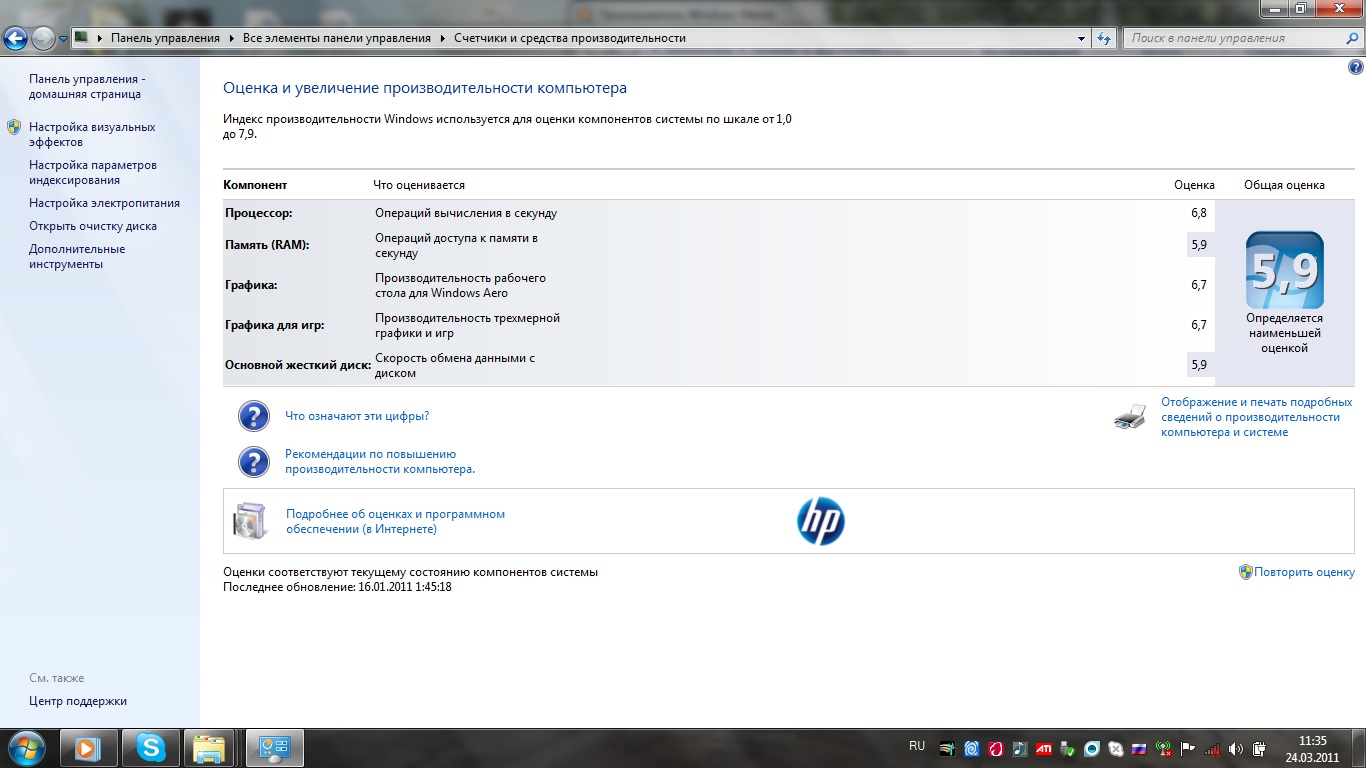Expand the arrow before "Панель управления" breadcrumb
Screen dimensions: 1366x768
point(100,38)
